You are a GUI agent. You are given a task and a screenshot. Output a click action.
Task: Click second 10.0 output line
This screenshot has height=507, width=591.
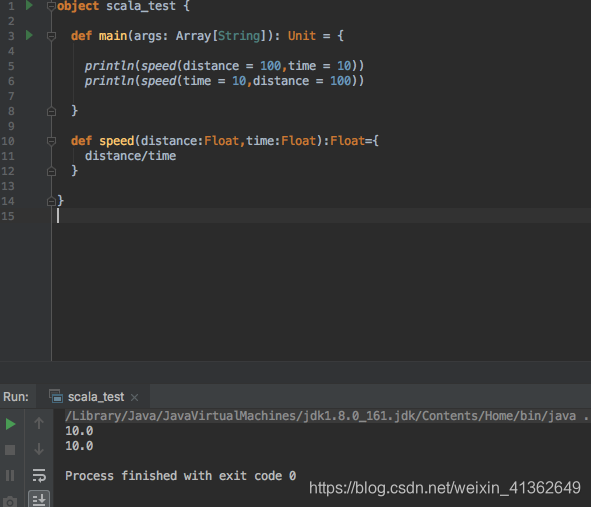(79, 446)
